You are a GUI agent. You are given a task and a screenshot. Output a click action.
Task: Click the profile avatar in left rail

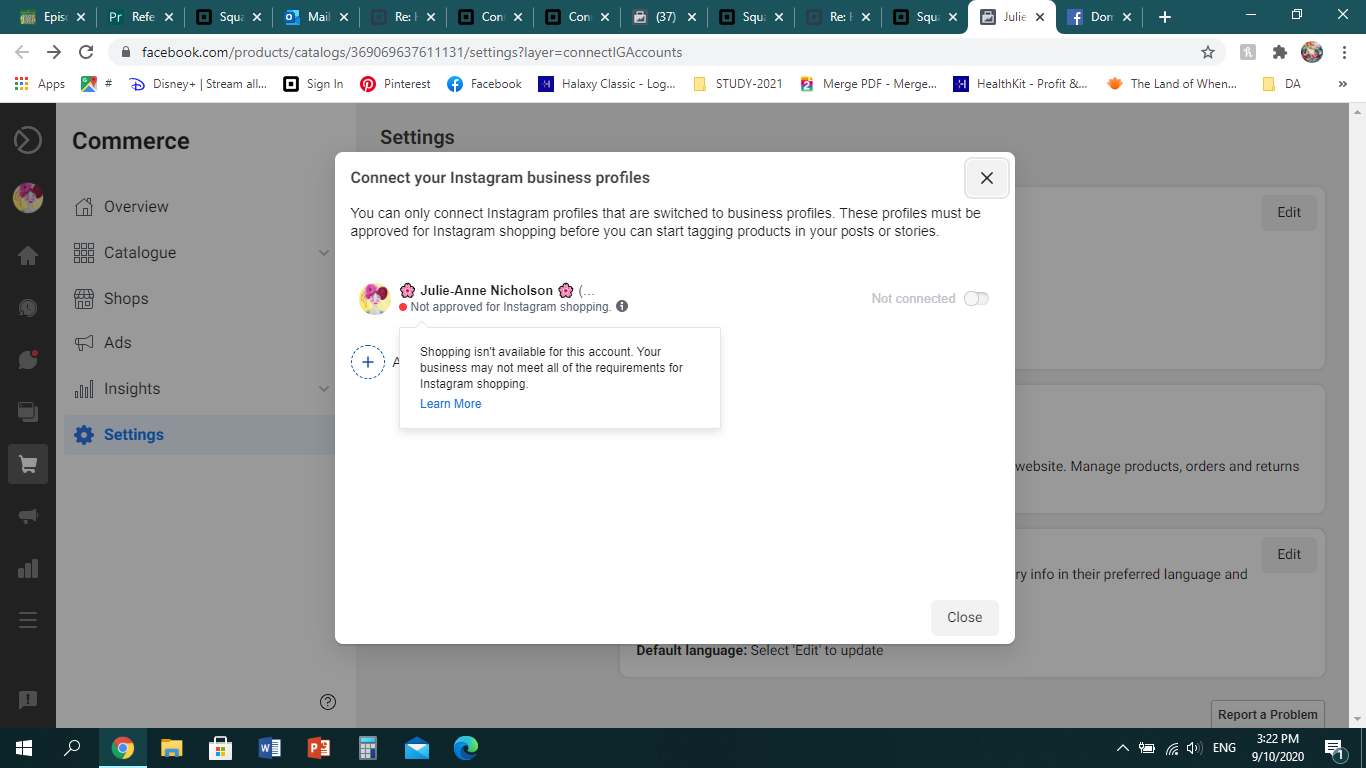(28, 198)
